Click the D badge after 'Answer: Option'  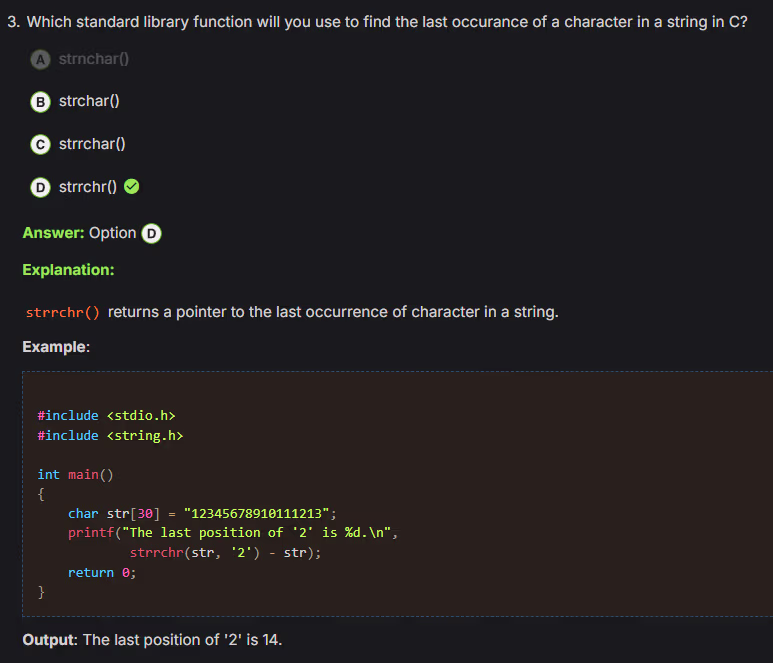[x=151, y=233]
